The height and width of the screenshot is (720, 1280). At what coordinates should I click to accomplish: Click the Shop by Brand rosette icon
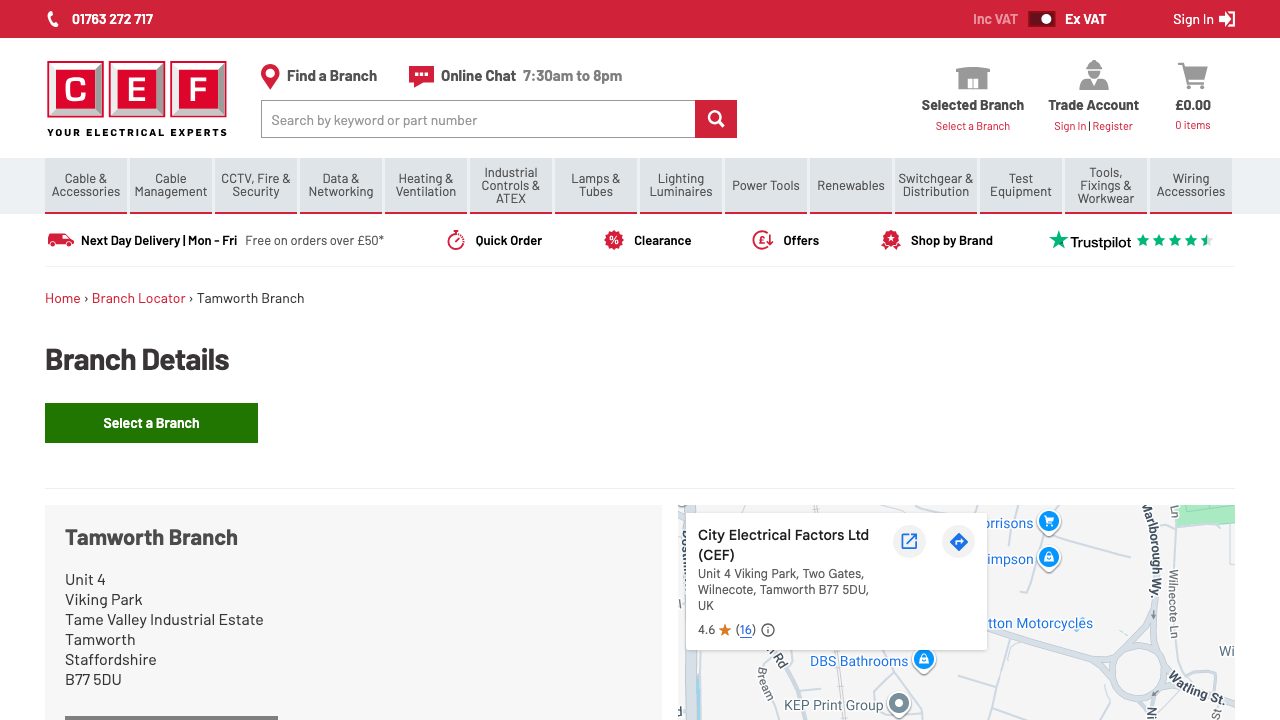[x=891, y=240]
